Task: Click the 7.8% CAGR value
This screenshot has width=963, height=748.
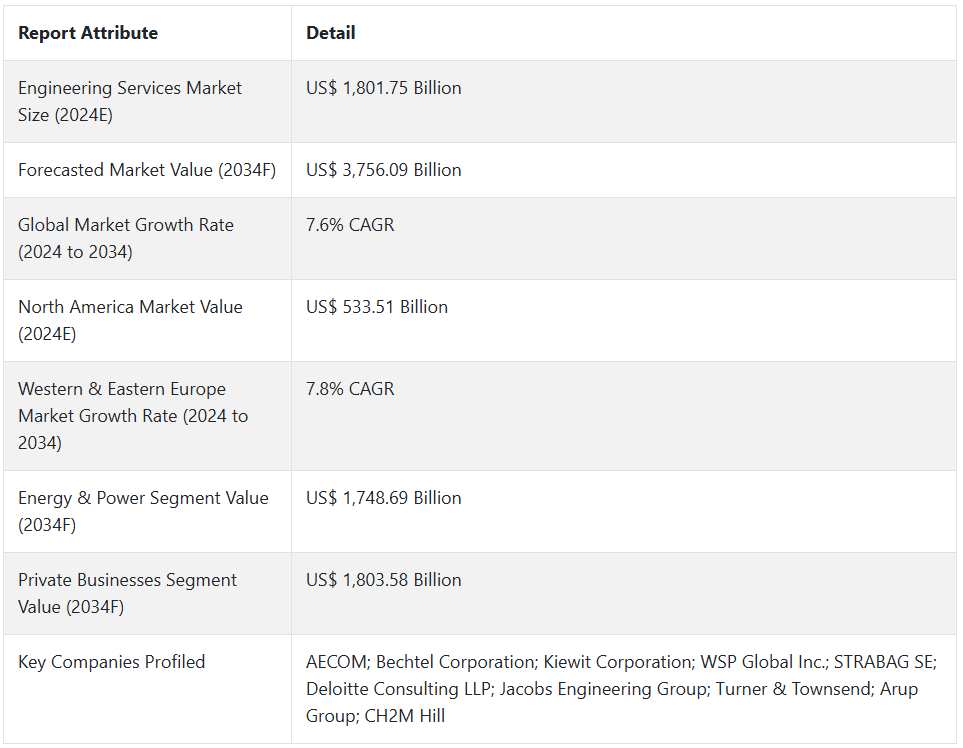Action: pyautogui.click(x=350, y=389)
